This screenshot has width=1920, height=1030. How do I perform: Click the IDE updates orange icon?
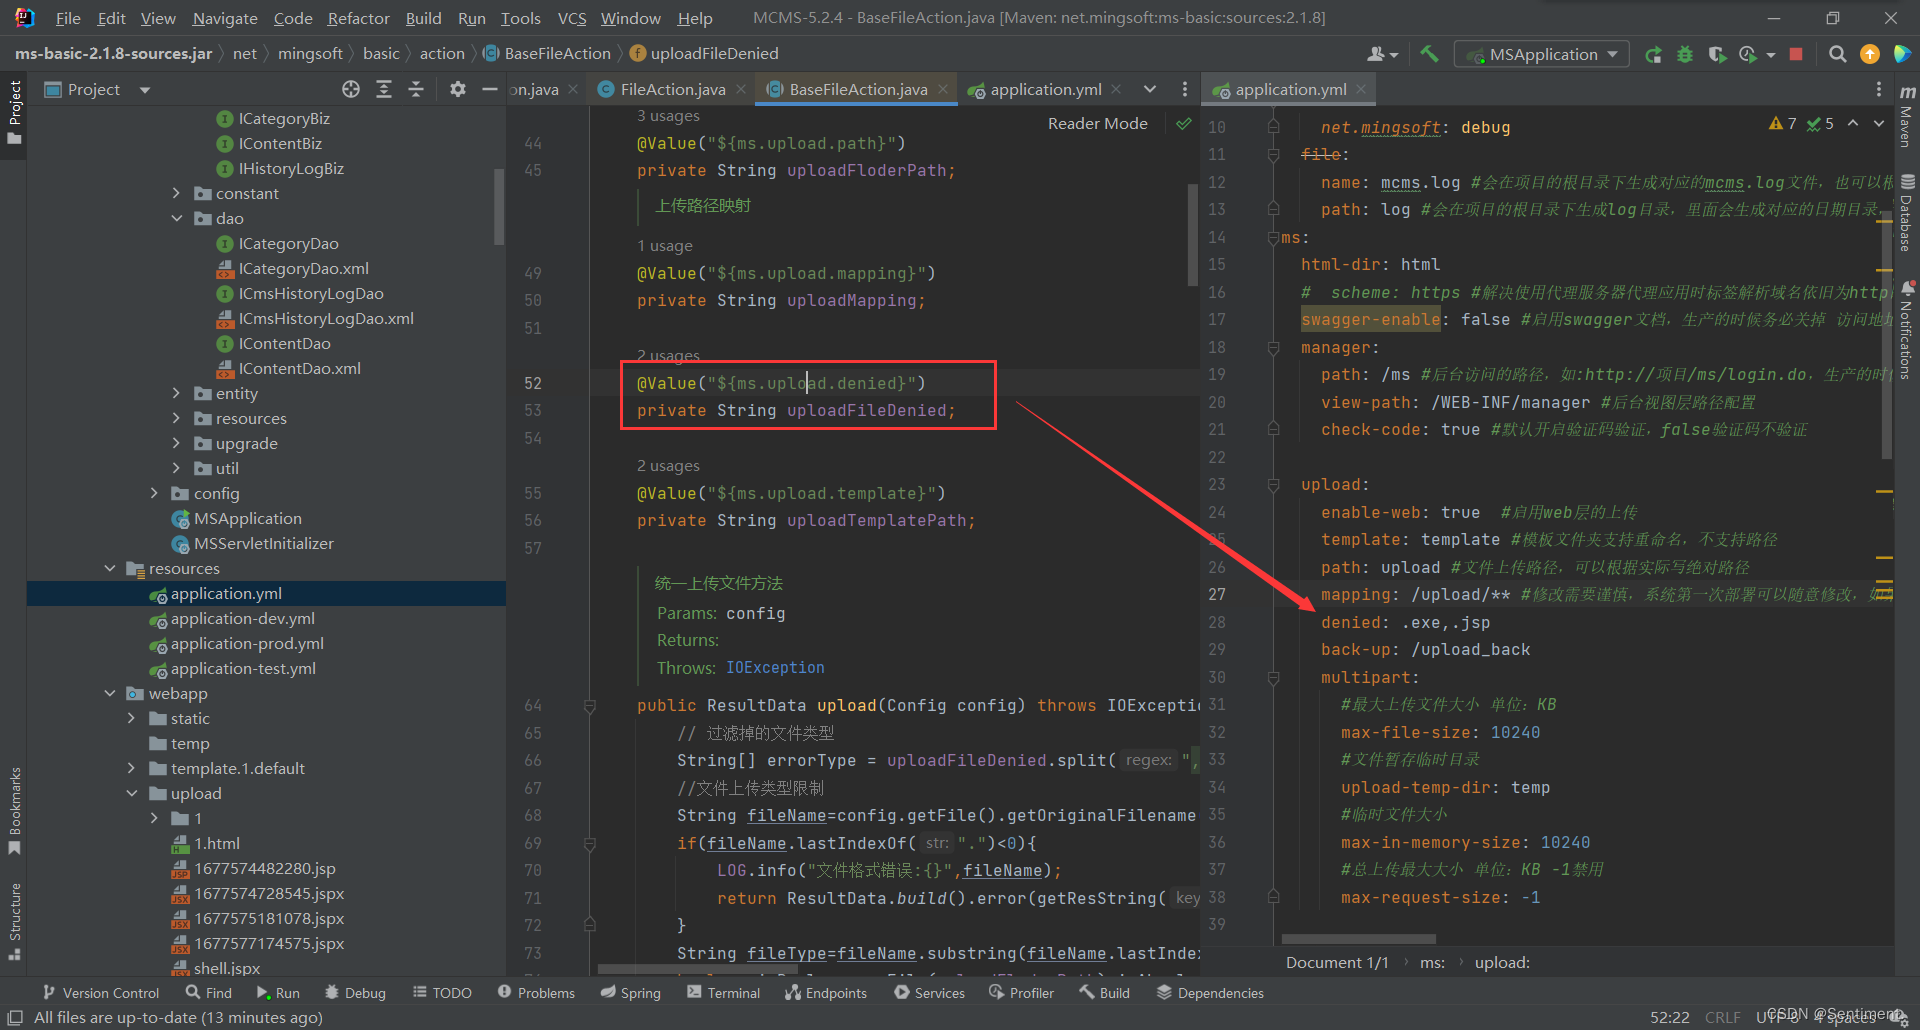coord(1869,54)
